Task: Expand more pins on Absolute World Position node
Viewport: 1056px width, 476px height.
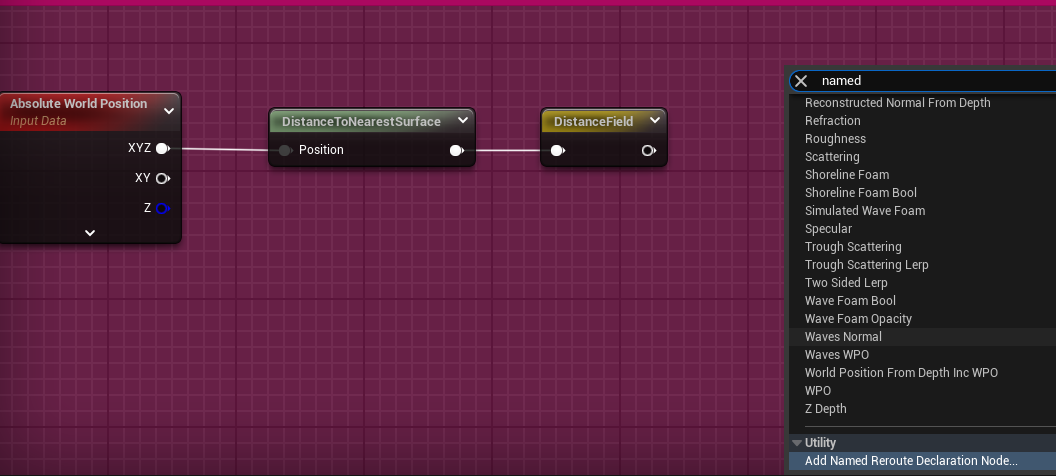Action: 90,233
